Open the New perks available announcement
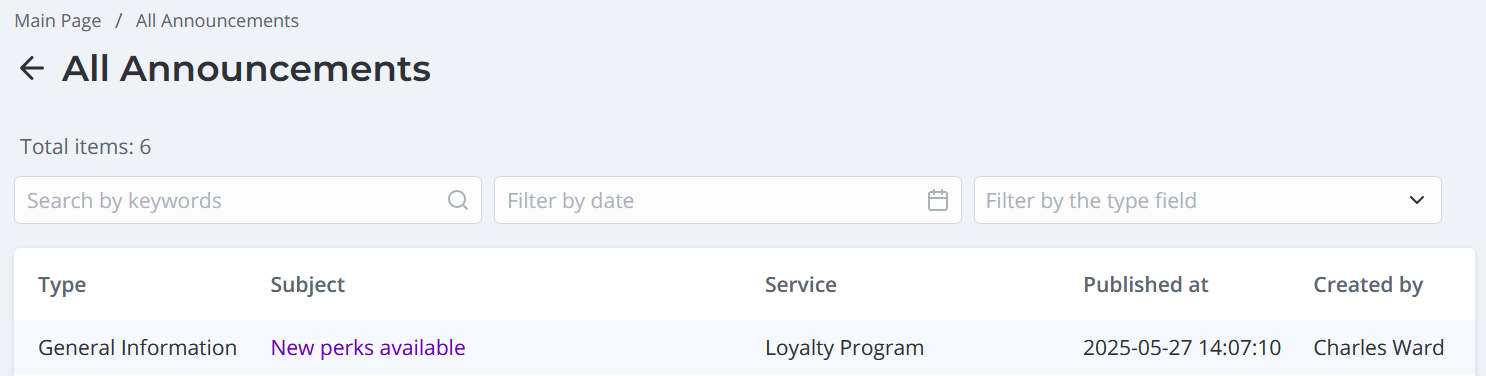 pyautogui.click(x=368, y=348)
